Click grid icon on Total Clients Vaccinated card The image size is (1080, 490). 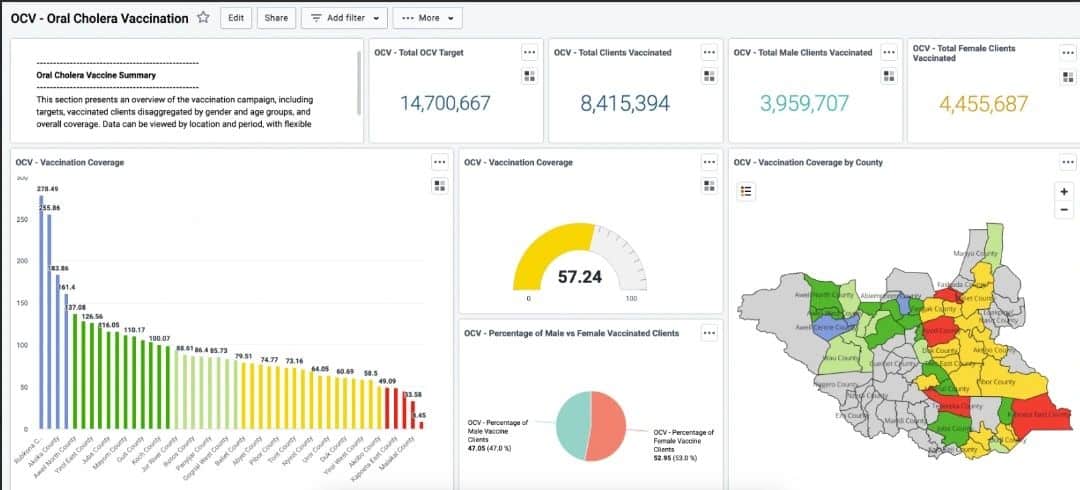pos(709,76)
